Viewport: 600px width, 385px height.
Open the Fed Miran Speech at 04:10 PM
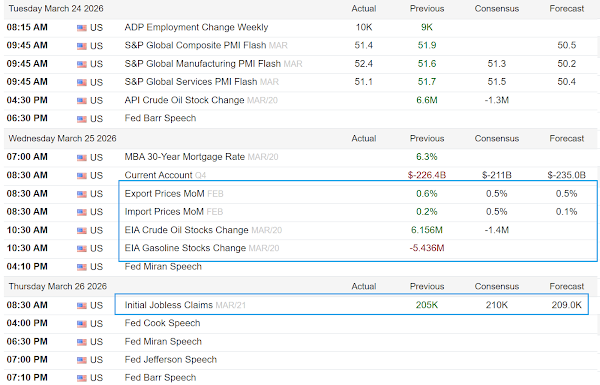[163, 267]
